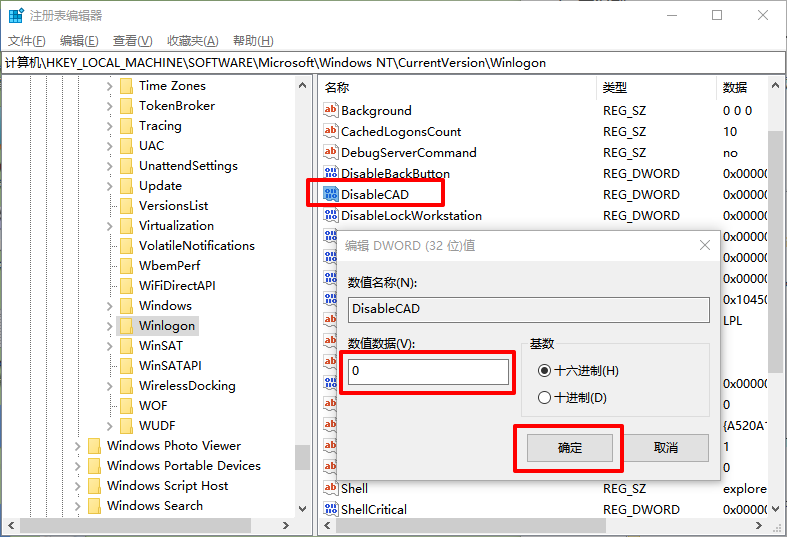Image resolution: width=787 pixels, height=537 pixels.
Task: Open the 文件(F) menu
Action: pyautogui.click(x=27, y=41)
